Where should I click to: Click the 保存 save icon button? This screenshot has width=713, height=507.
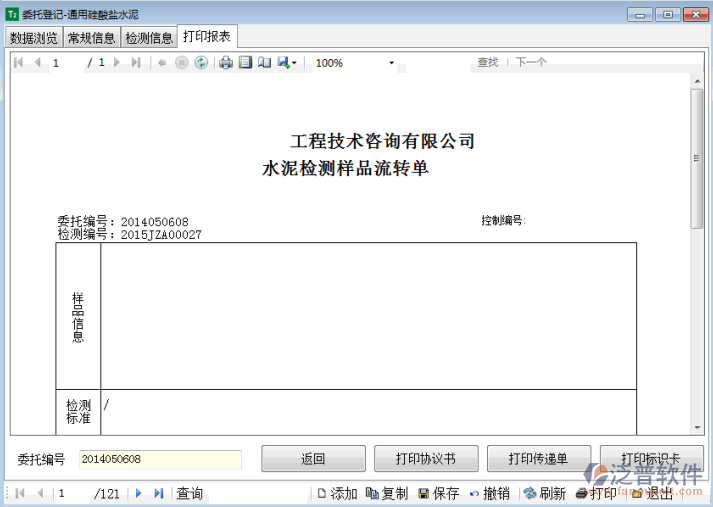click(x=438, y=493)
